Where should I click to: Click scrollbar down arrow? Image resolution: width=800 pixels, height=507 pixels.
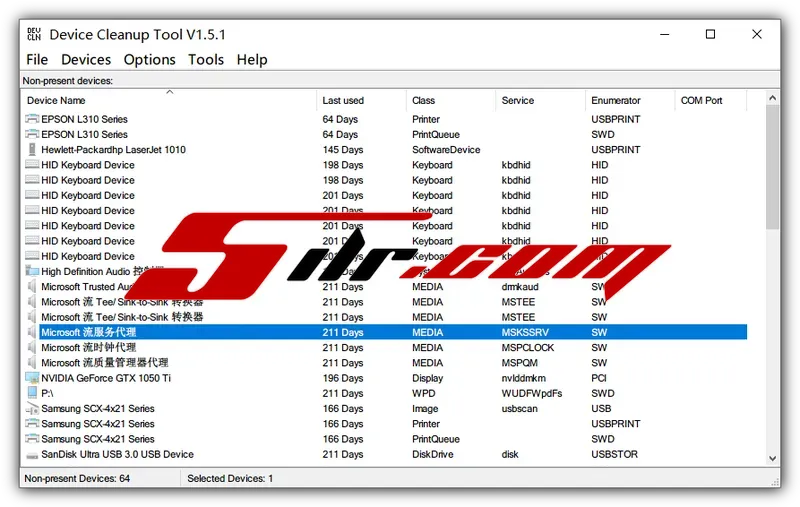pyautogui.click(x=772, y=459)
